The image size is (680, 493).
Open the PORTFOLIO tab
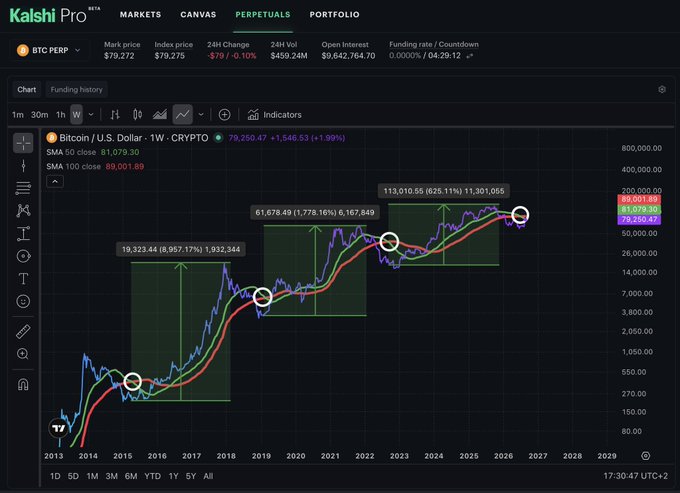point(334,14)
